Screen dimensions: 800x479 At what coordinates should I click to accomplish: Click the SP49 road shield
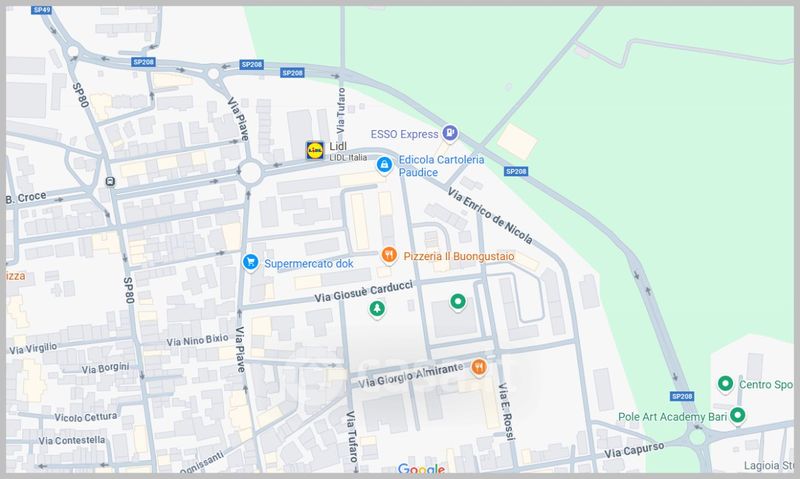42,9
